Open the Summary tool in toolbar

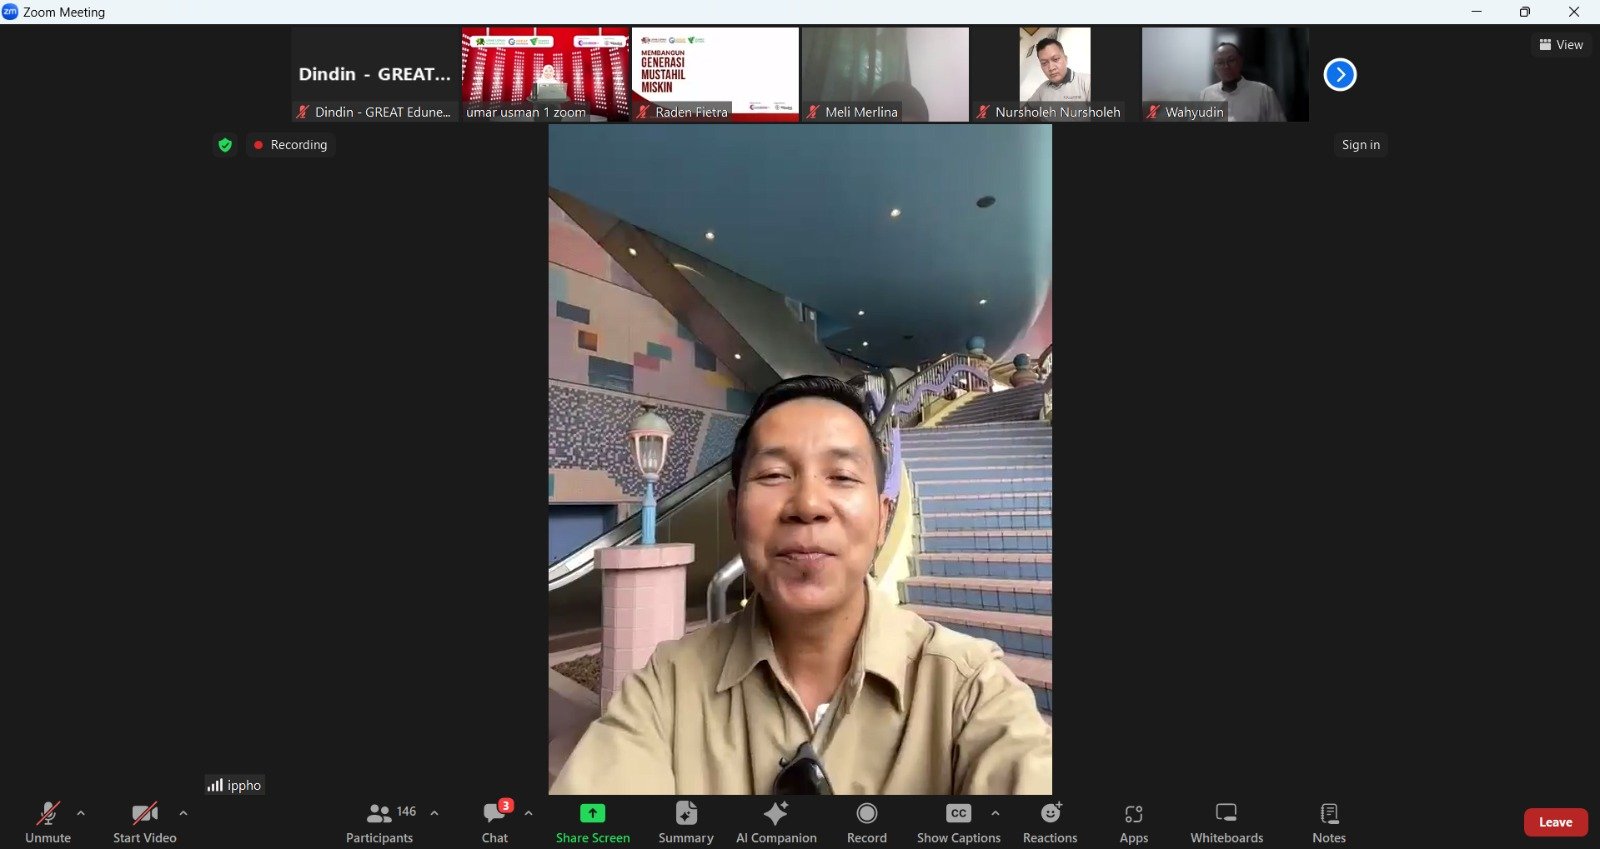[x=685, y=822]
